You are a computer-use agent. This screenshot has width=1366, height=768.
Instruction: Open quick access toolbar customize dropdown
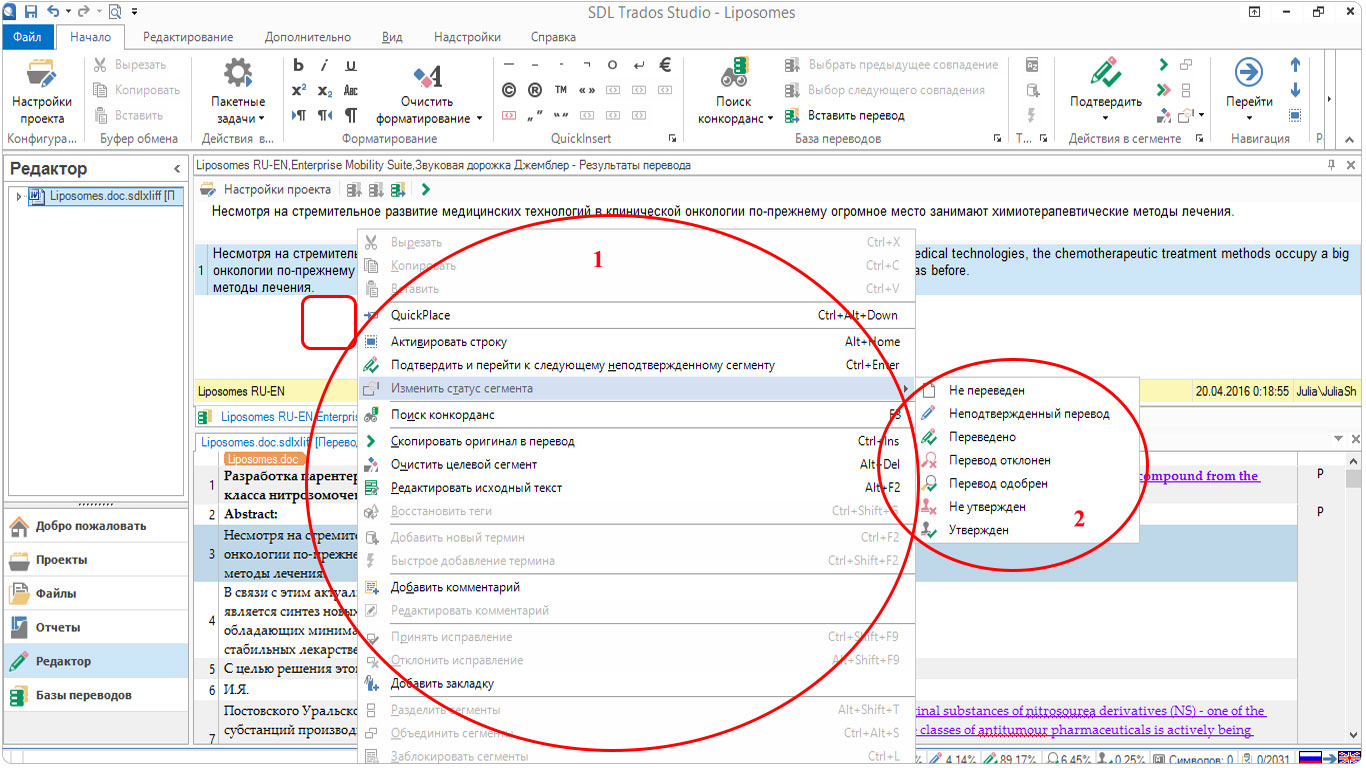(135, 12)
